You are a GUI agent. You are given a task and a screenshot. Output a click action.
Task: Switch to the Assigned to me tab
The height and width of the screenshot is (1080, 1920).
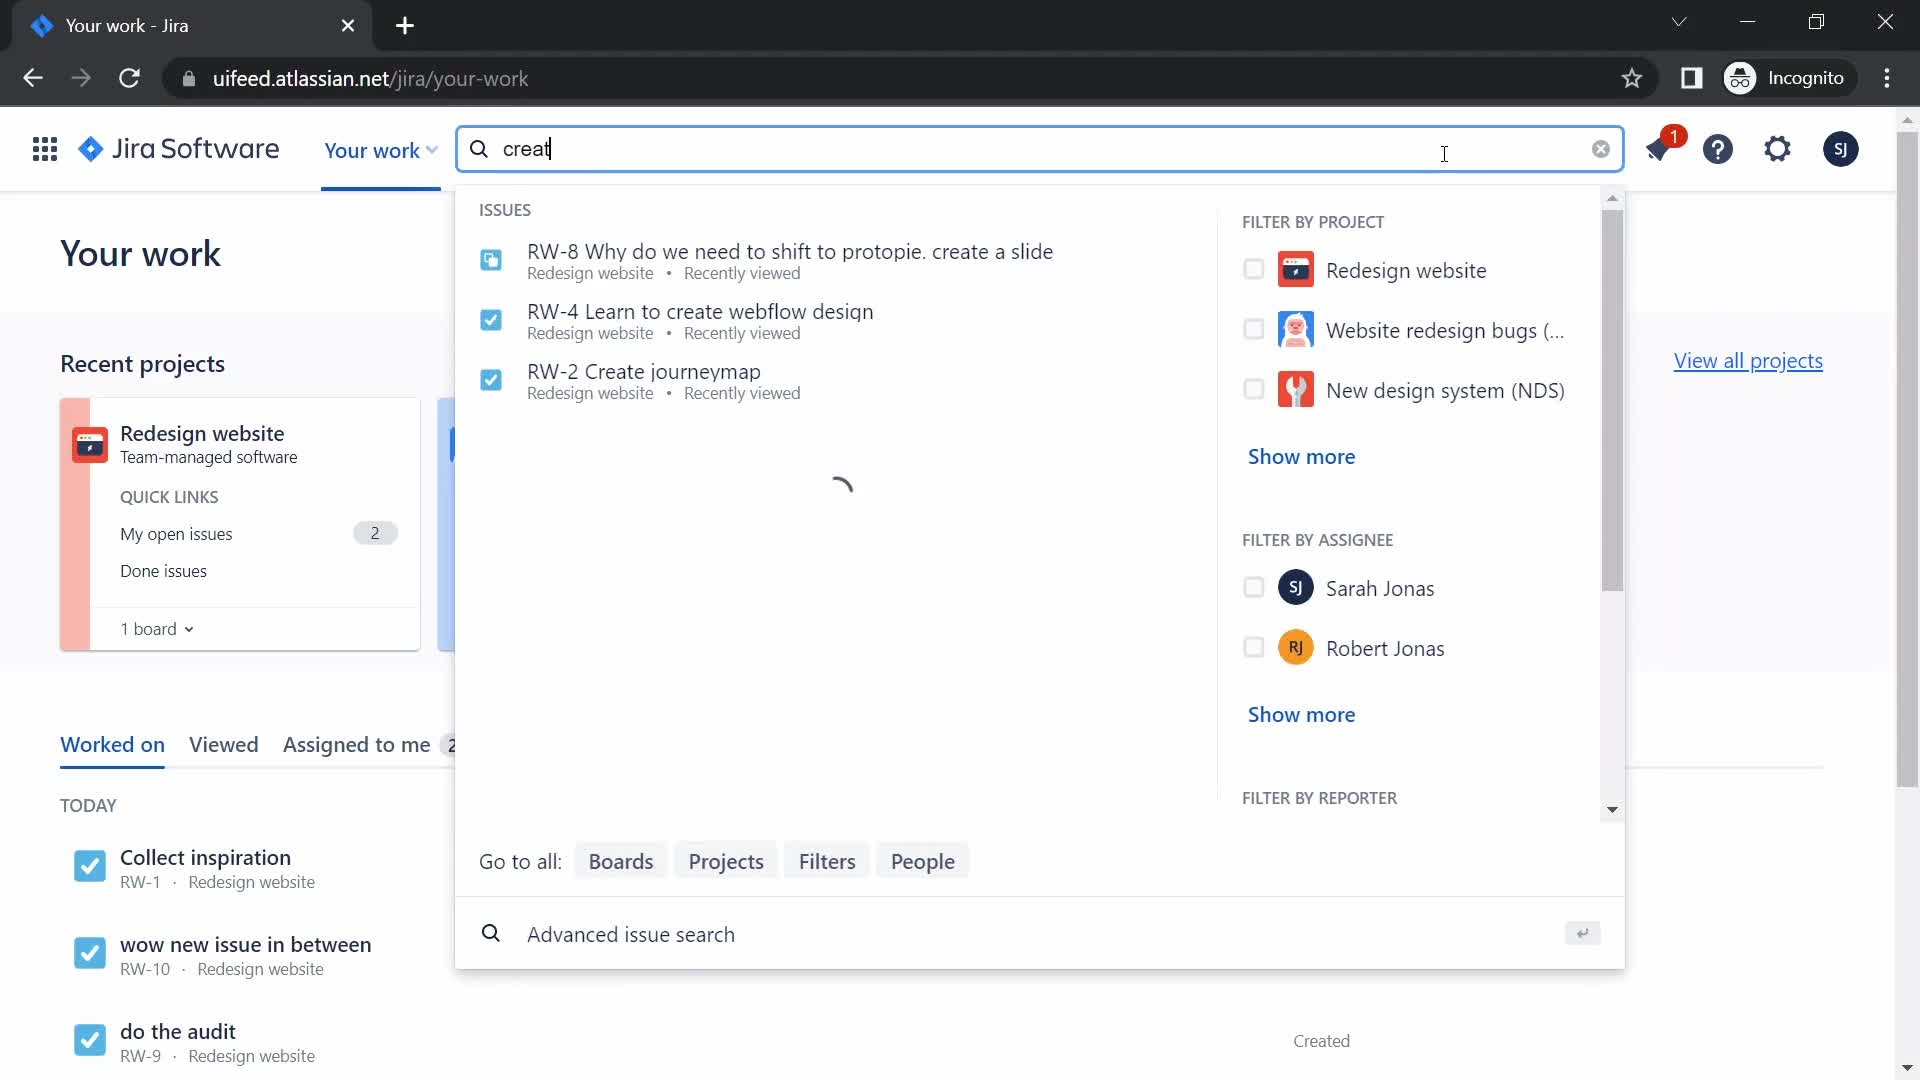tap(357, 745)
